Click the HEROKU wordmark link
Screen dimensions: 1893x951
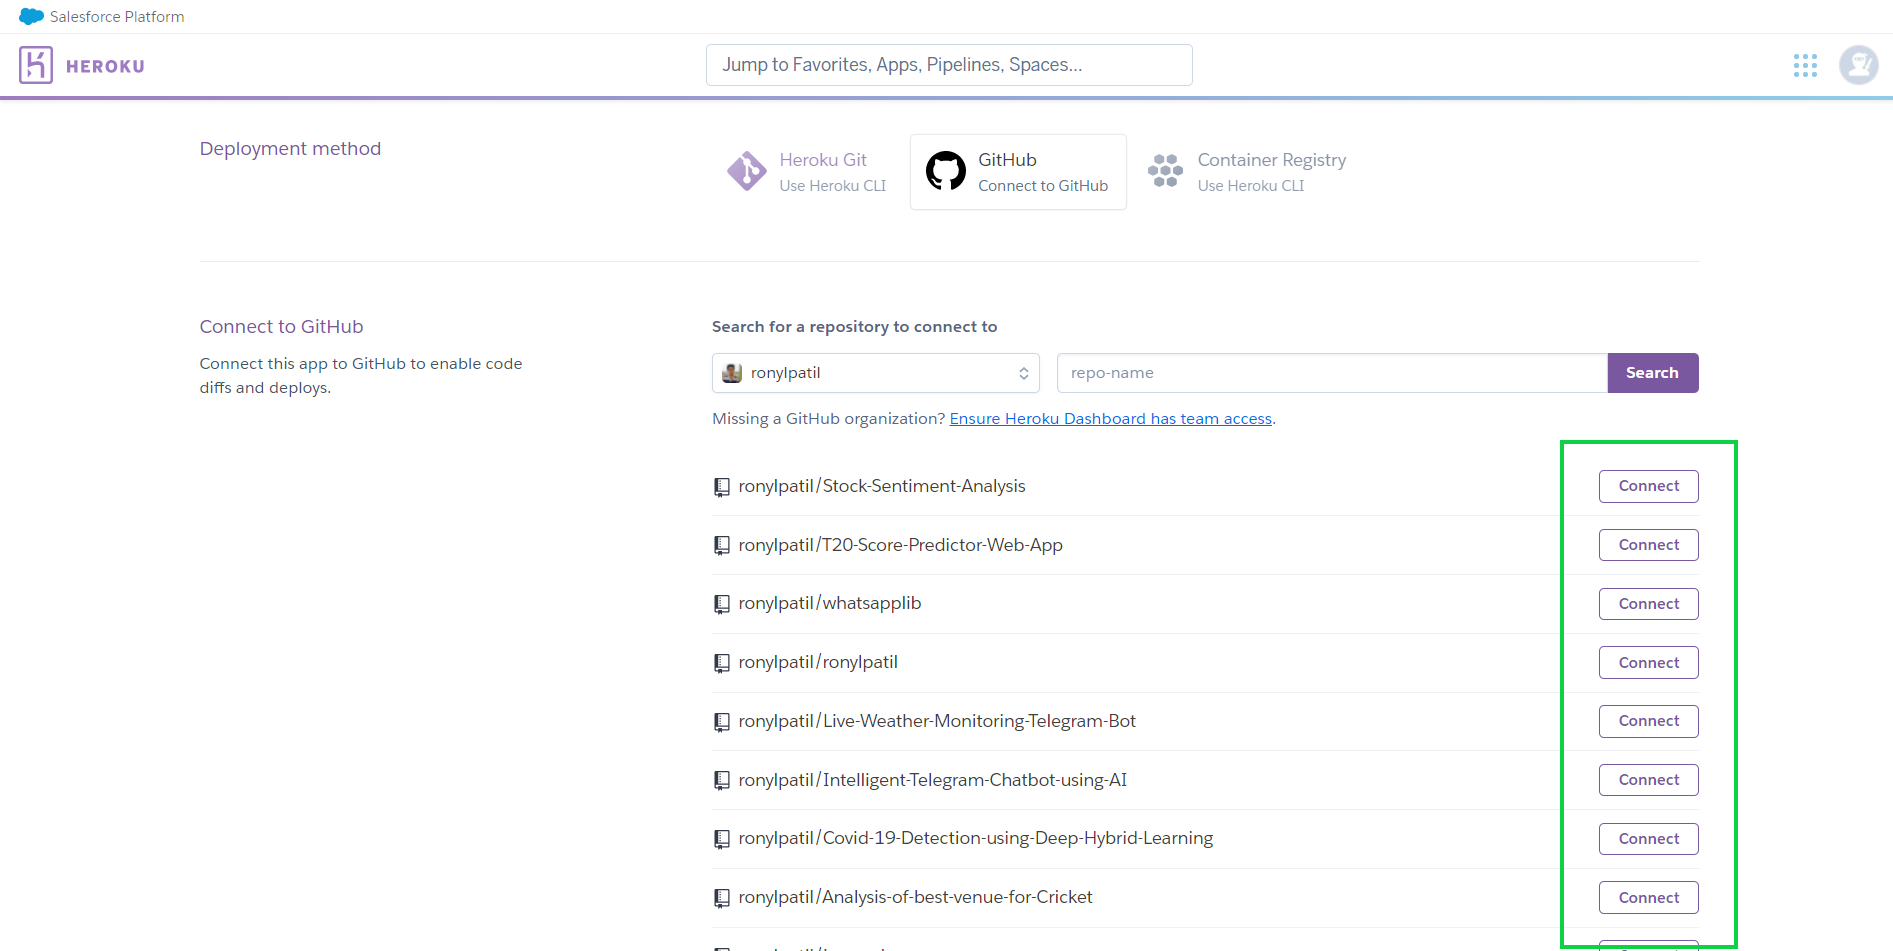point(105,66)
